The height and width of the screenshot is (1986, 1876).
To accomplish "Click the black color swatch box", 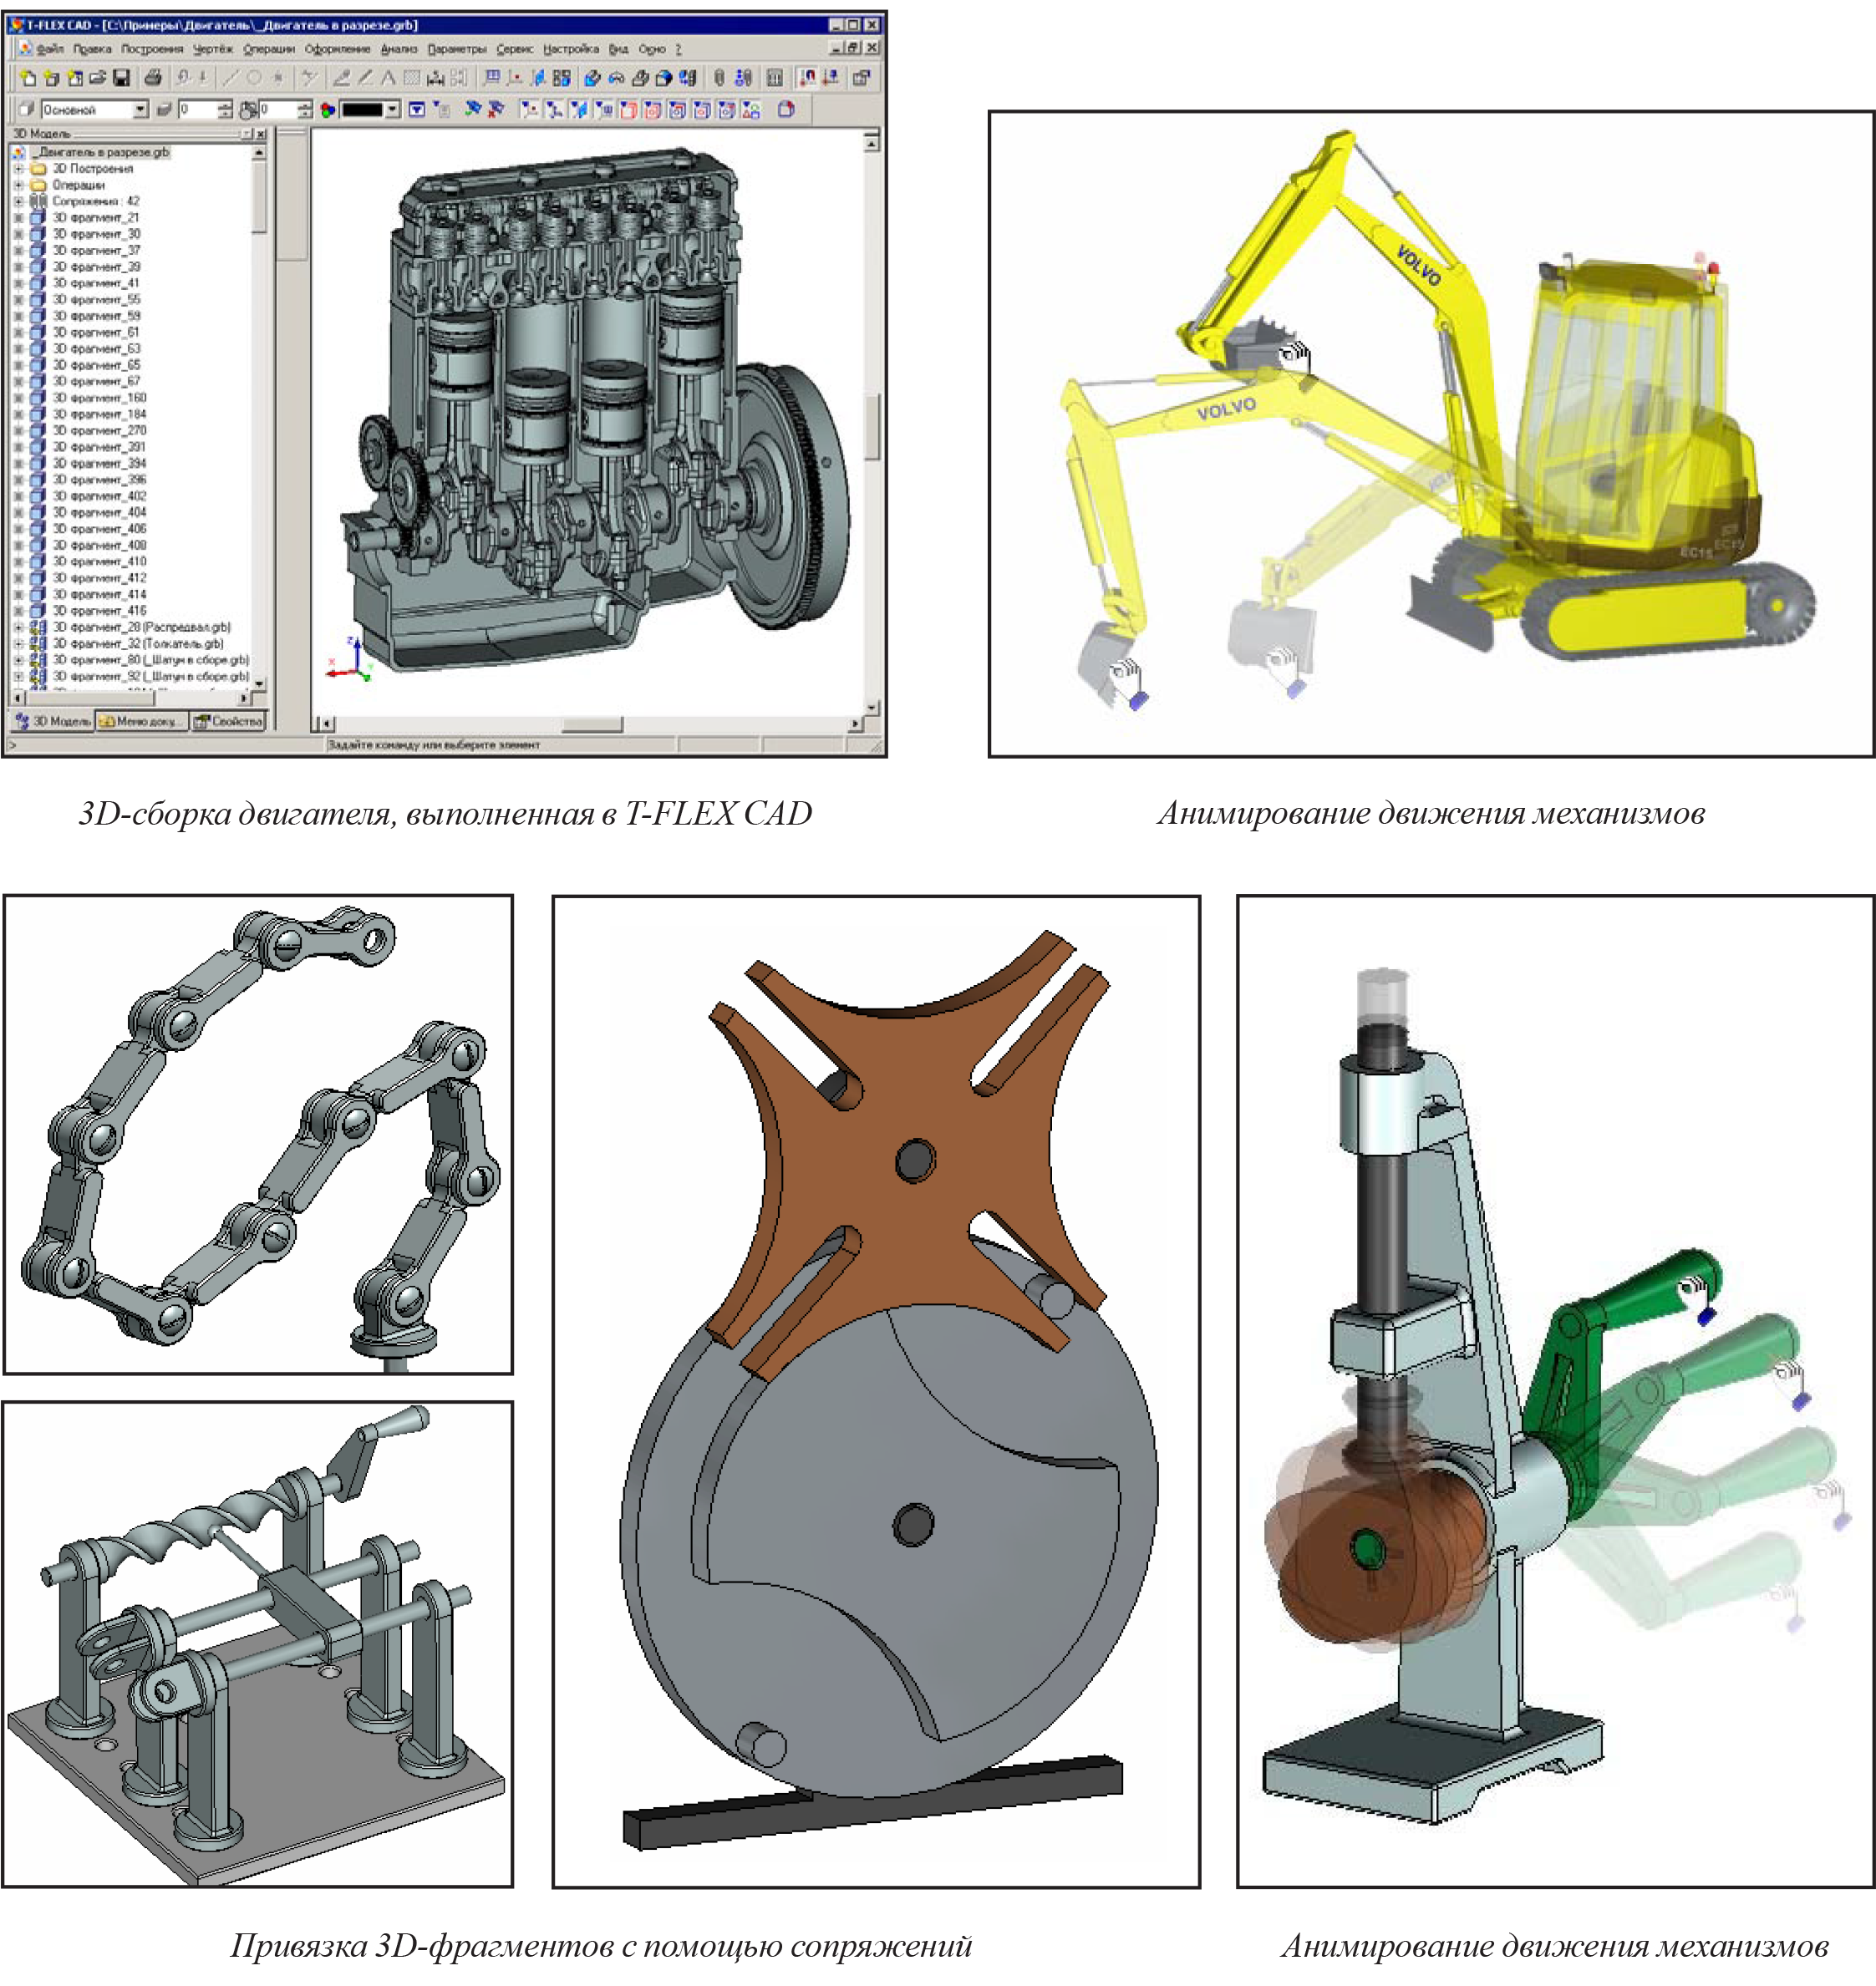I will click(x=362, y=110).
